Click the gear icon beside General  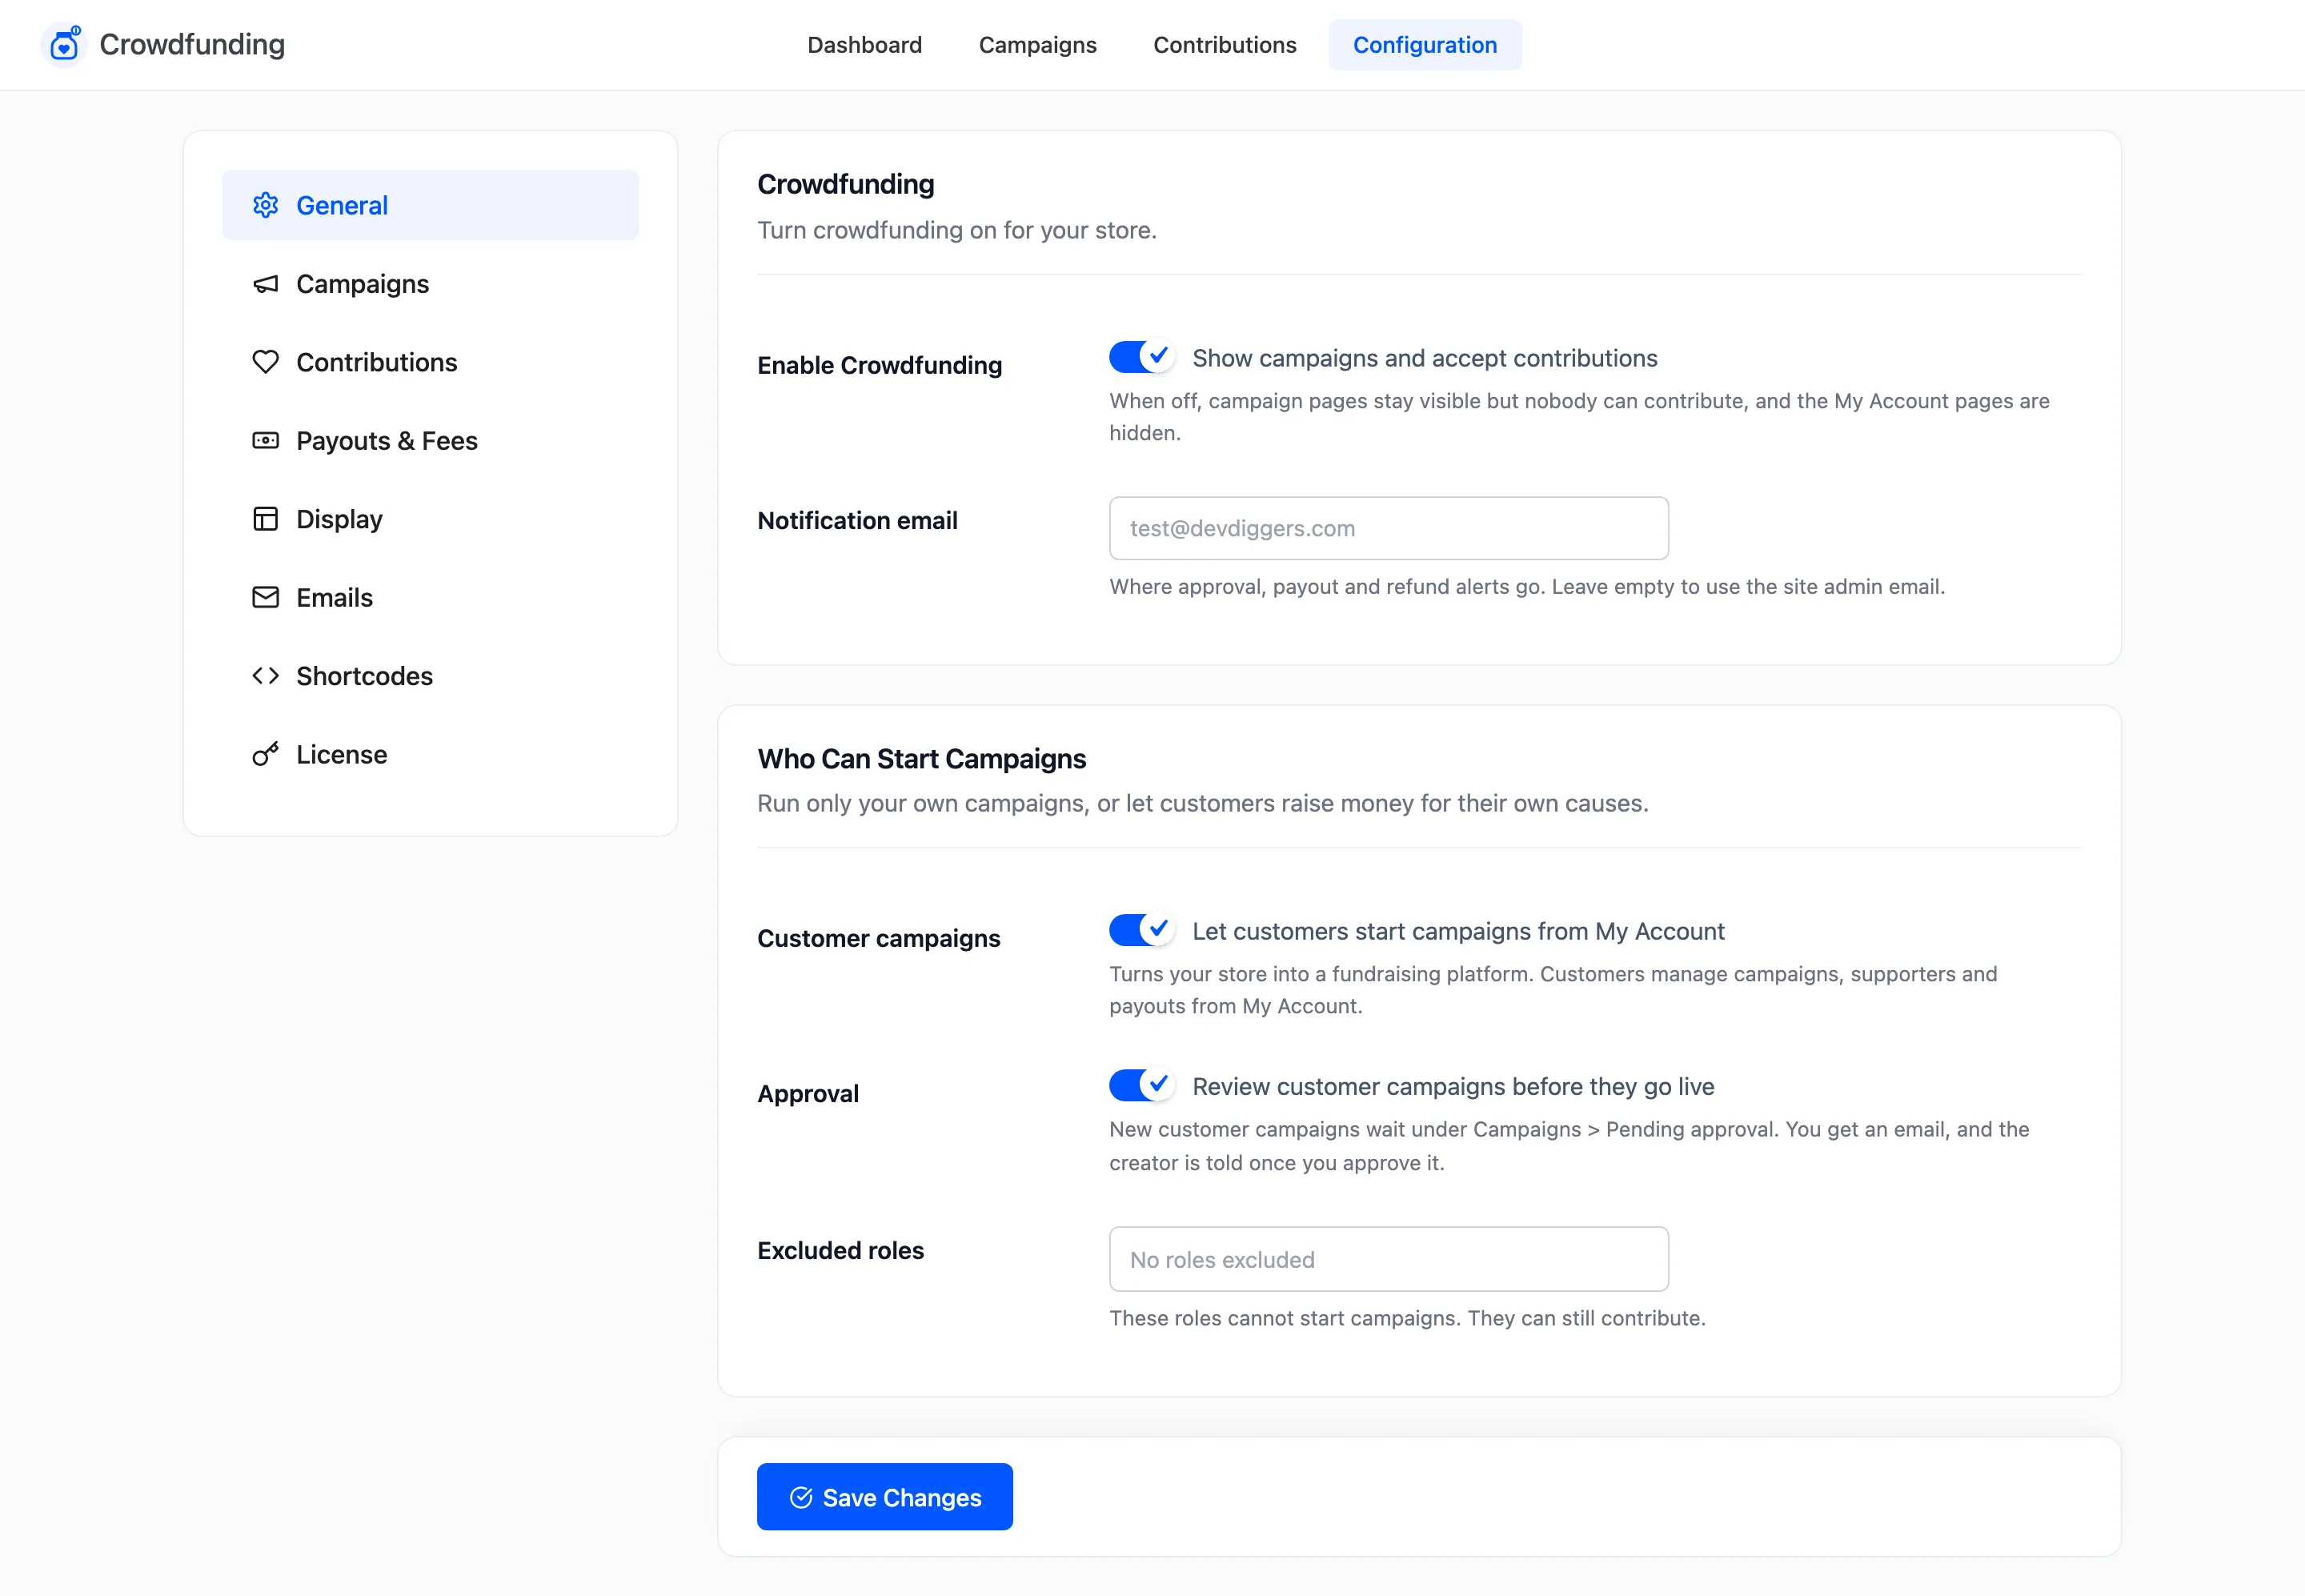pos(265,205)
